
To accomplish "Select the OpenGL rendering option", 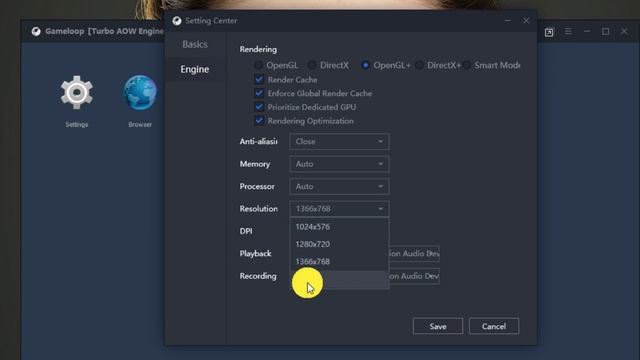I will (x=258, y=65).
